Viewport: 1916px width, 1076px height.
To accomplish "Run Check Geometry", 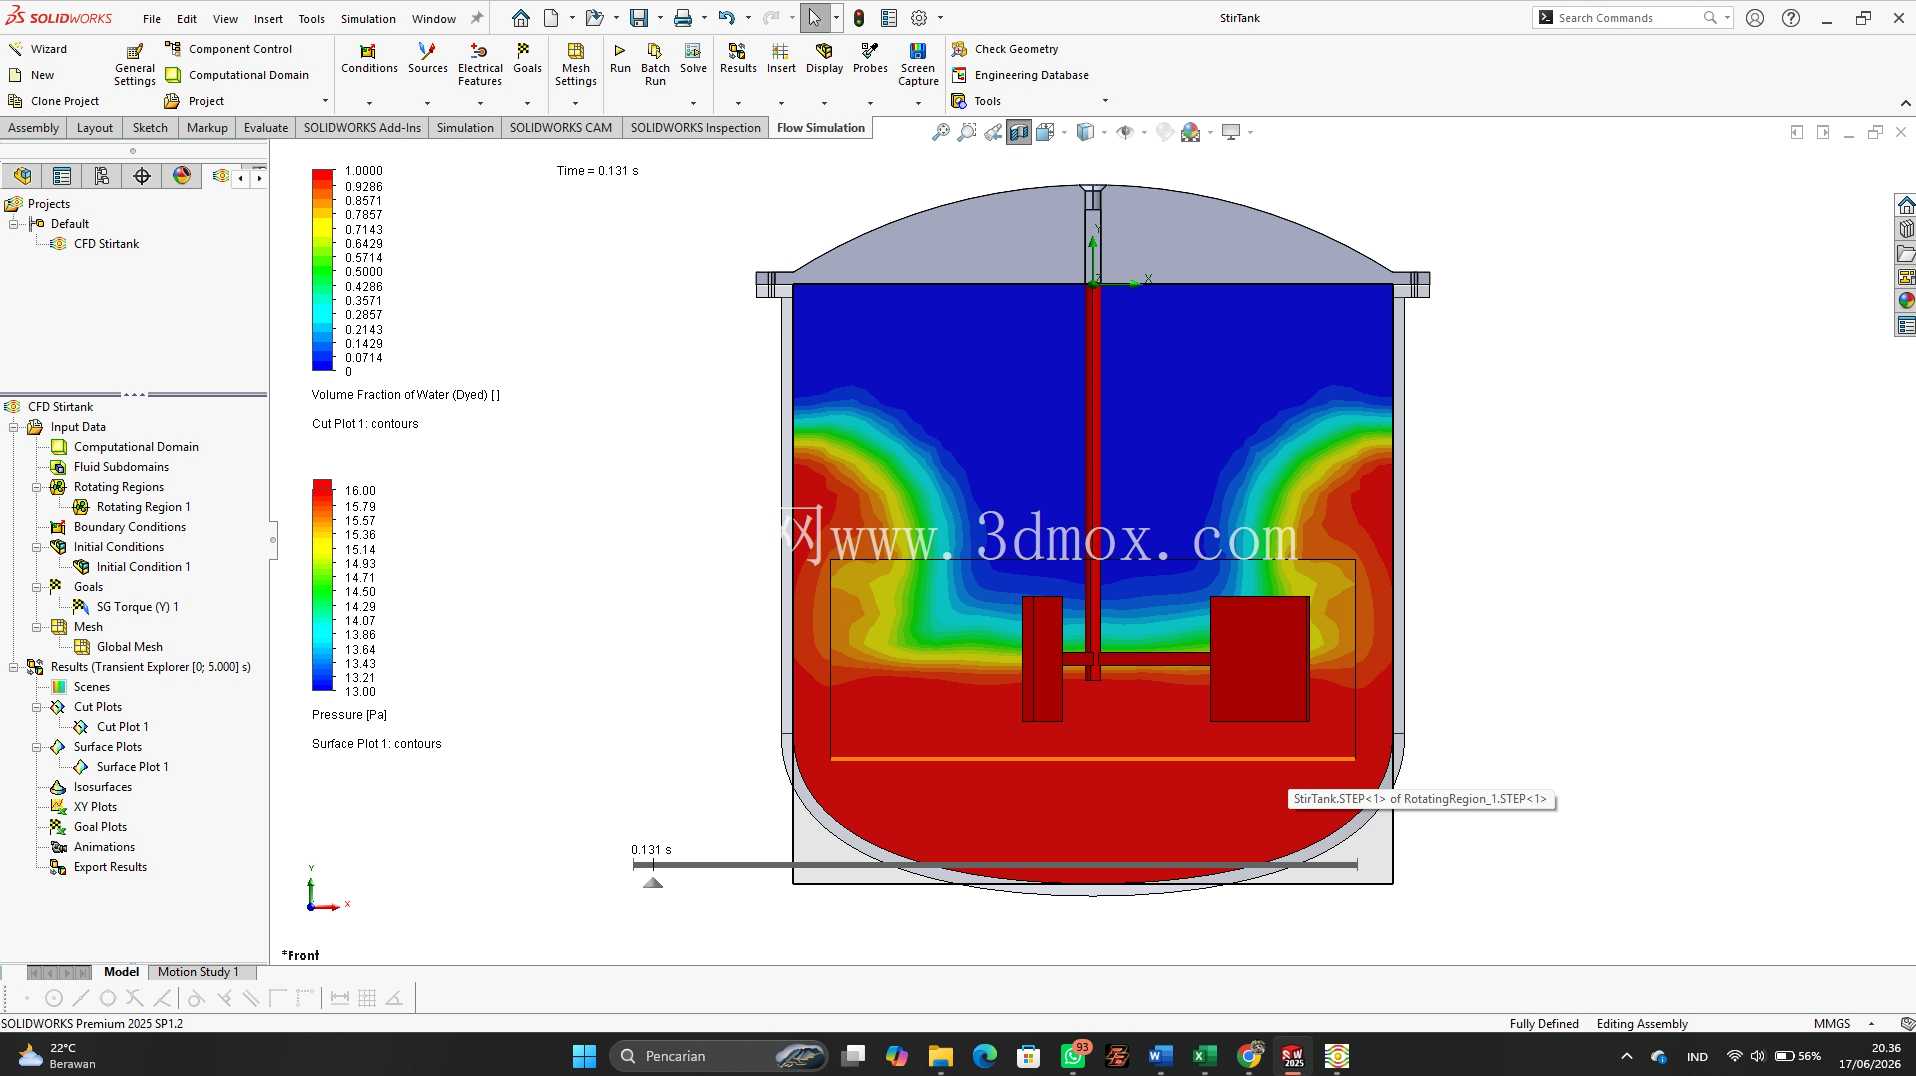I will pos(1004,49).
